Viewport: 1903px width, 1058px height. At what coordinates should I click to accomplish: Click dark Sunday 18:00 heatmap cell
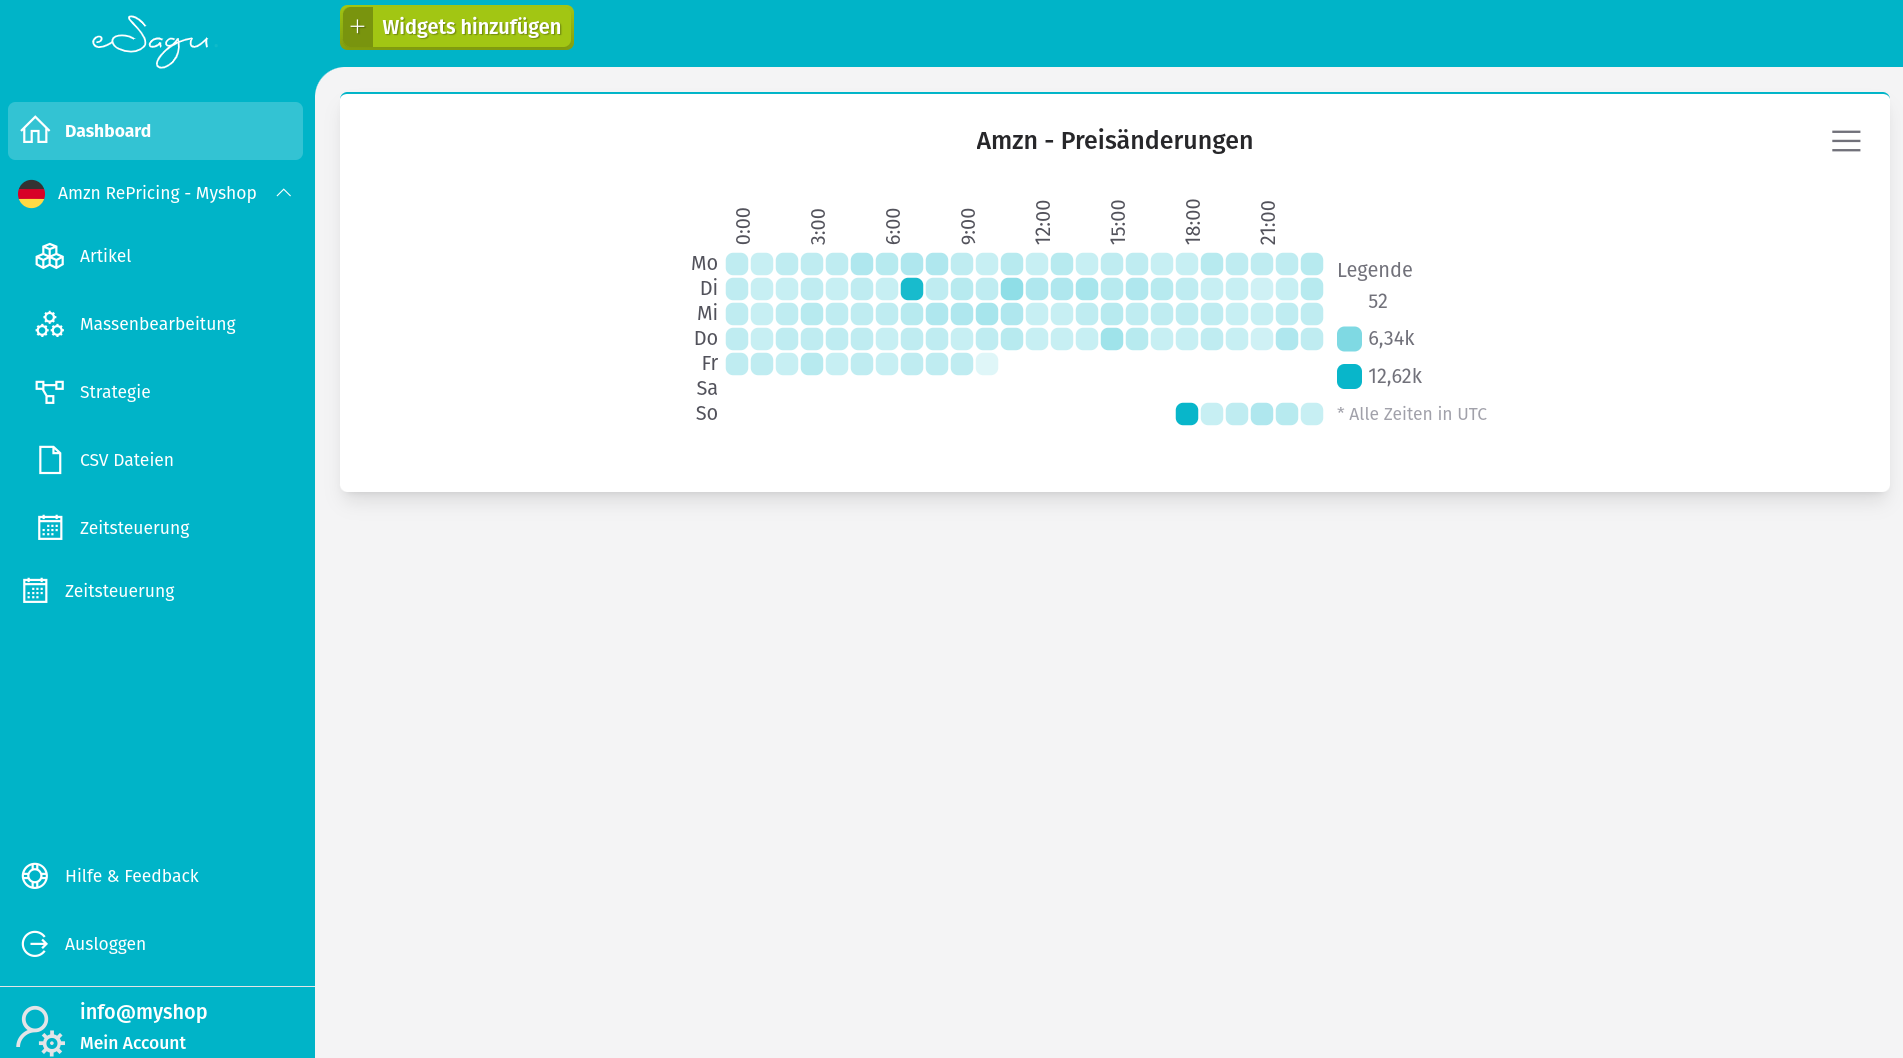click(1187, 414)
